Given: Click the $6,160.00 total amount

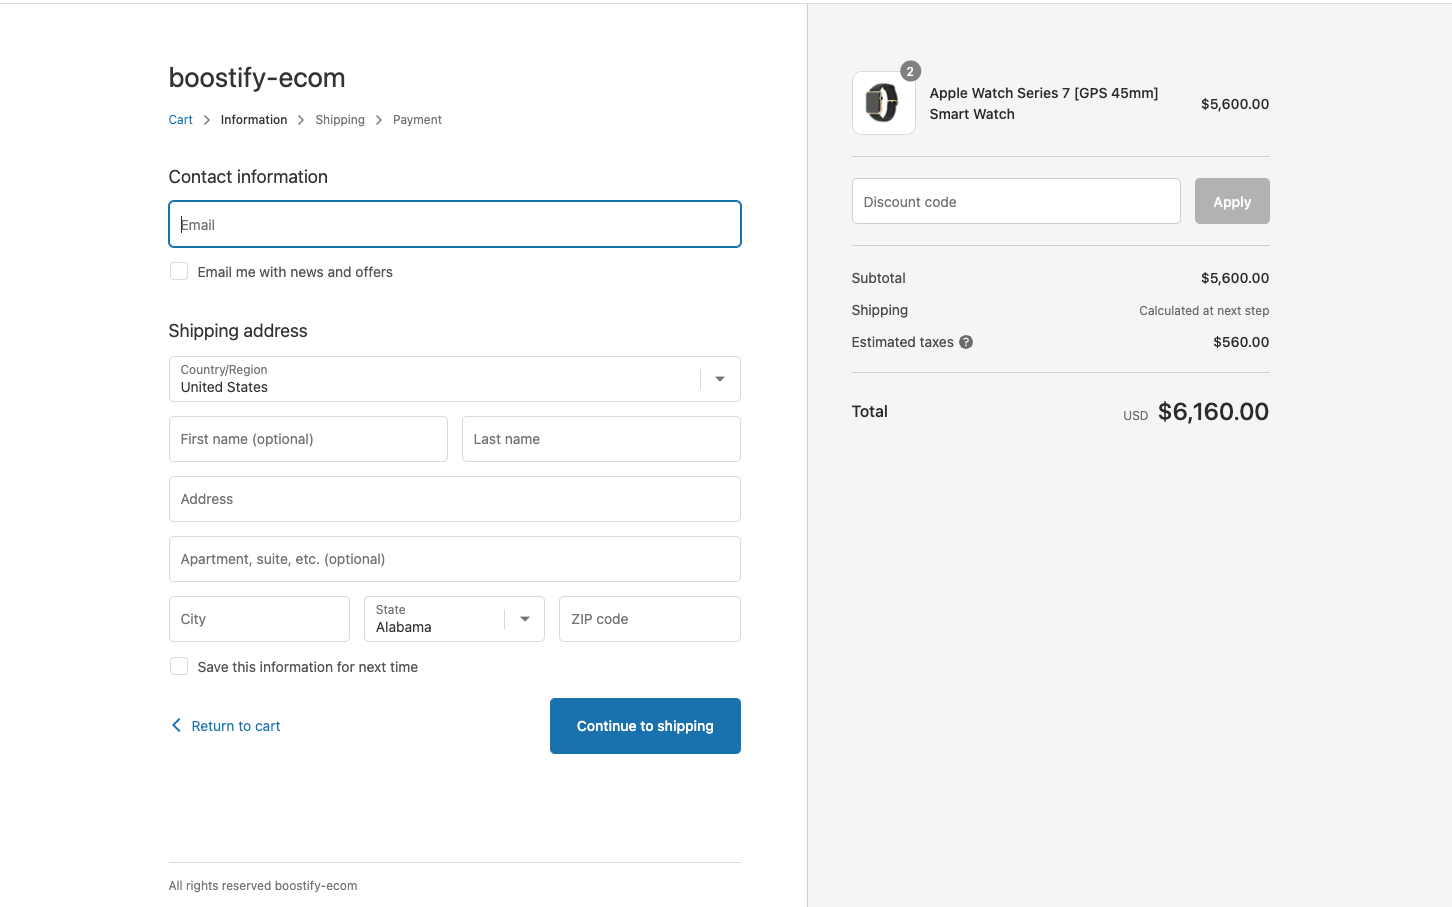Looking at the screenshot, I should point(1213,412).
